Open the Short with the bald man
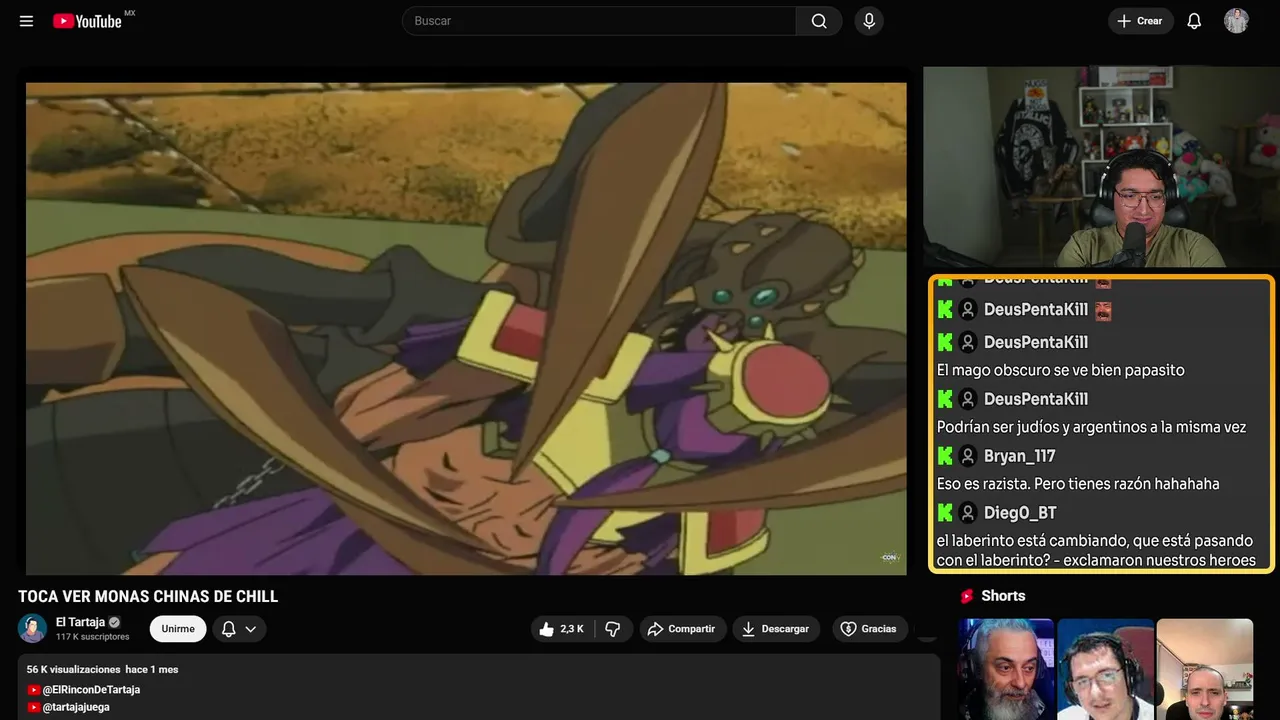The image size is (1280, 720). click(x=1204, y=669)
